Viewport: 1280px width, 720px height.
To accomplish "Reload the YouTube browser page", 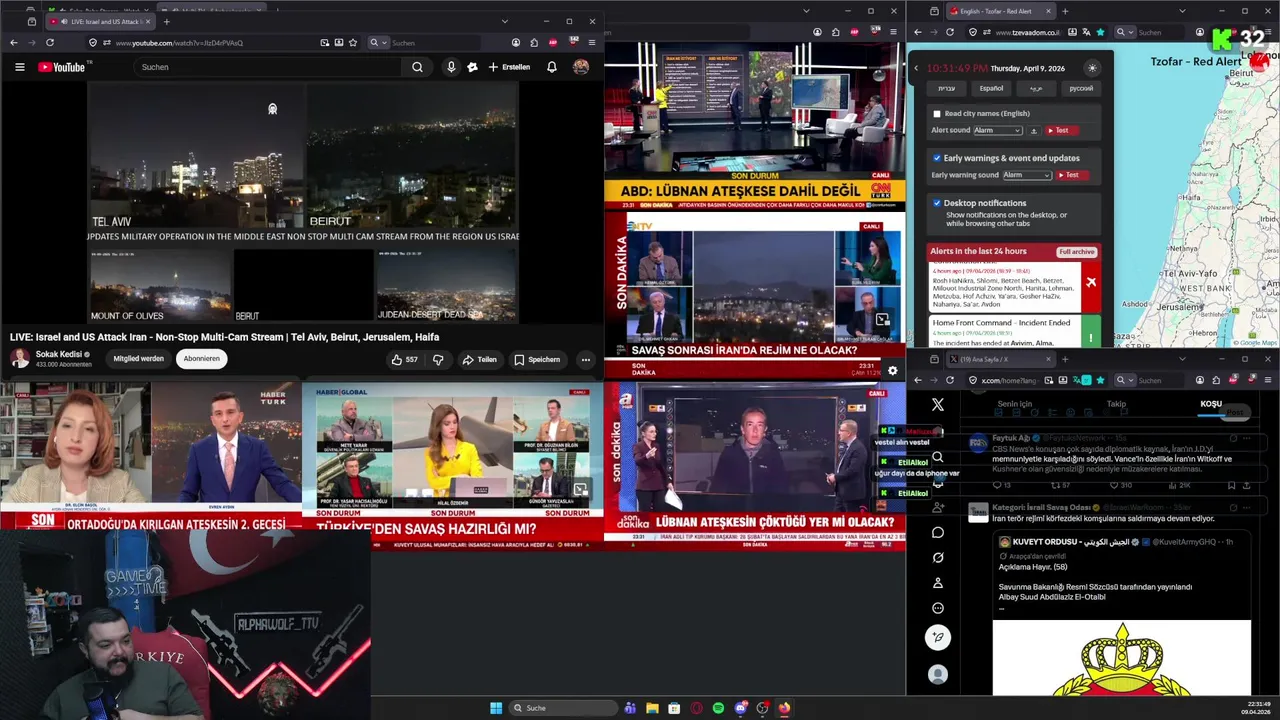I will 49,43.
